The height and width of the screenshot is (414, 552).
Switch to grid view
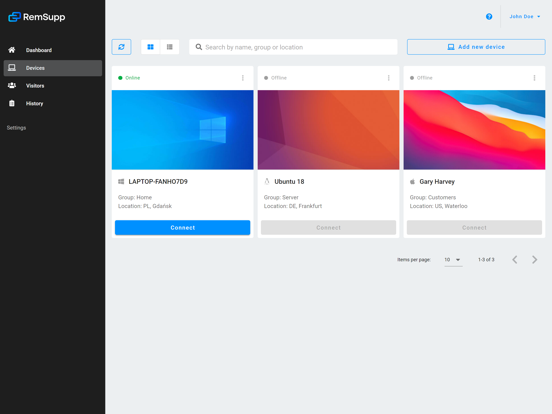click(150, 47)
